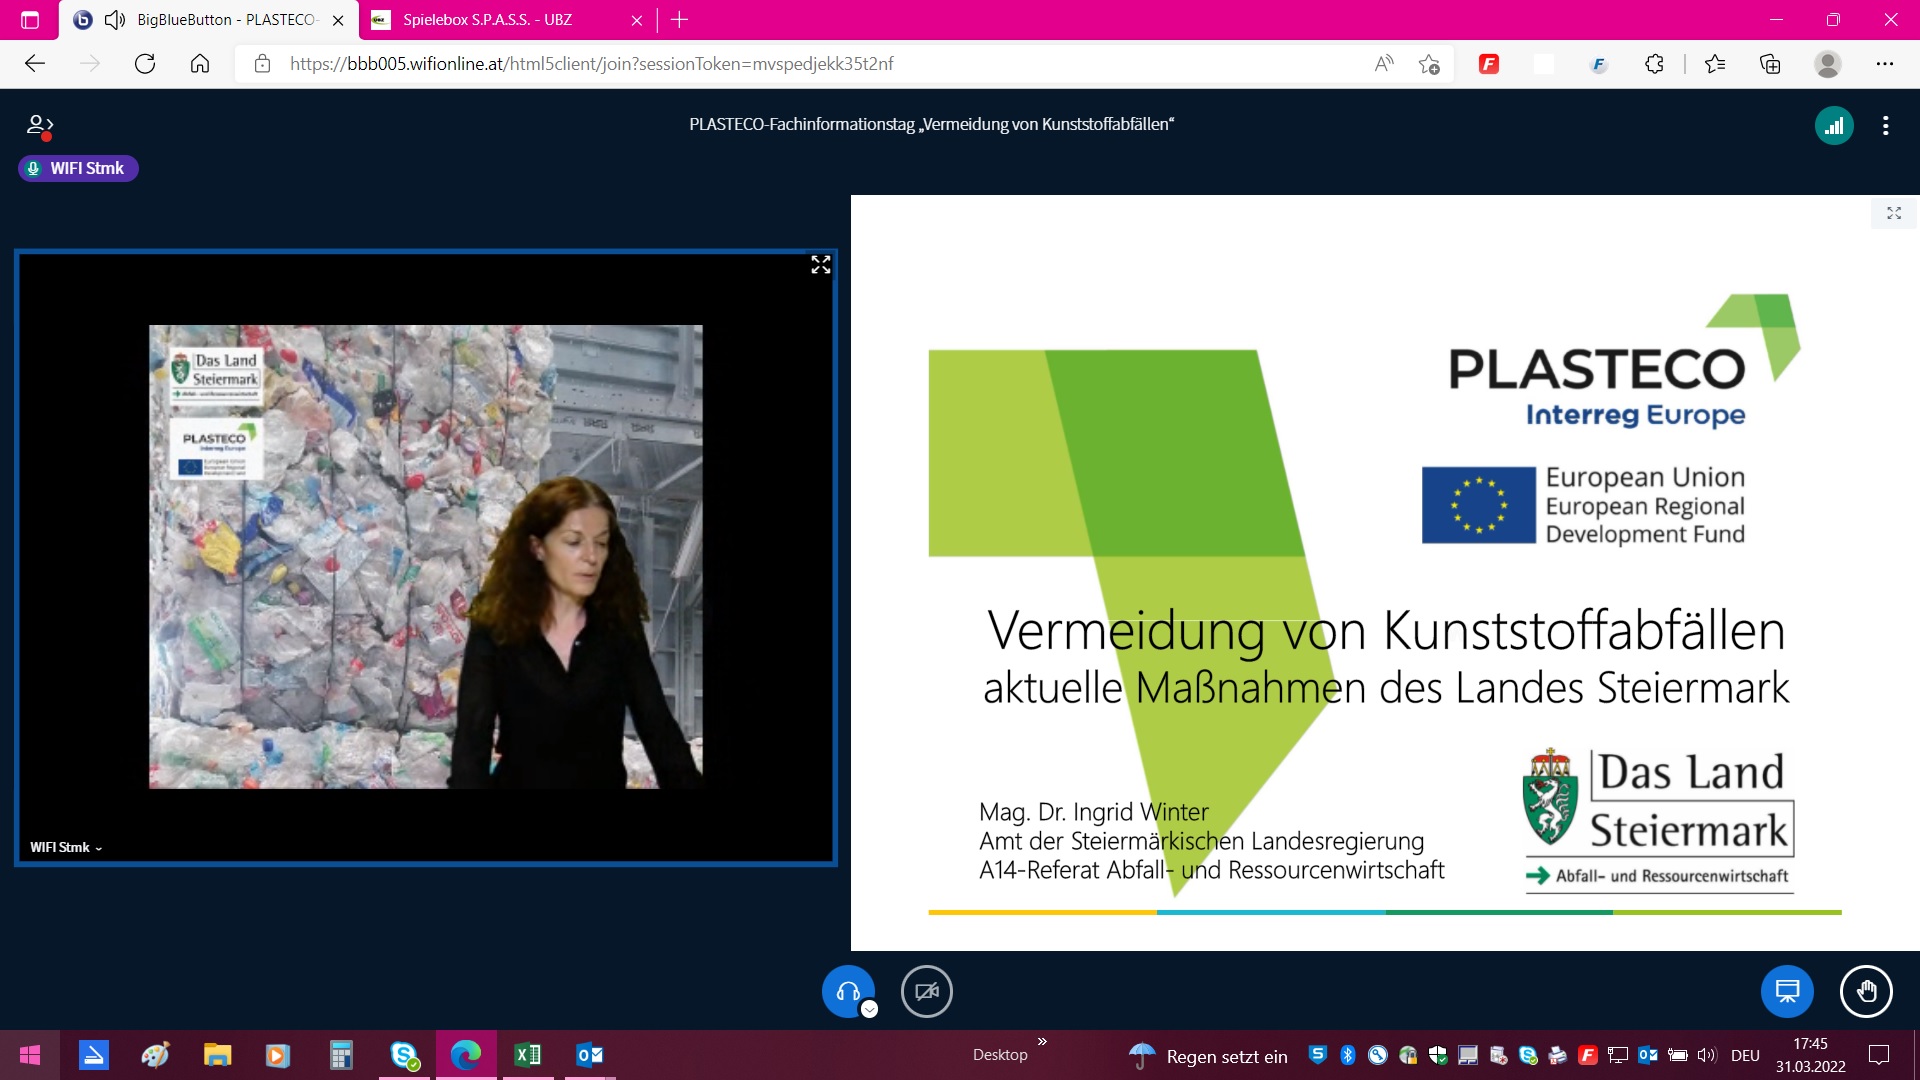Make the presentation fullscreen
This screenshot has height=1080, width=1920.
(1894, 213)
